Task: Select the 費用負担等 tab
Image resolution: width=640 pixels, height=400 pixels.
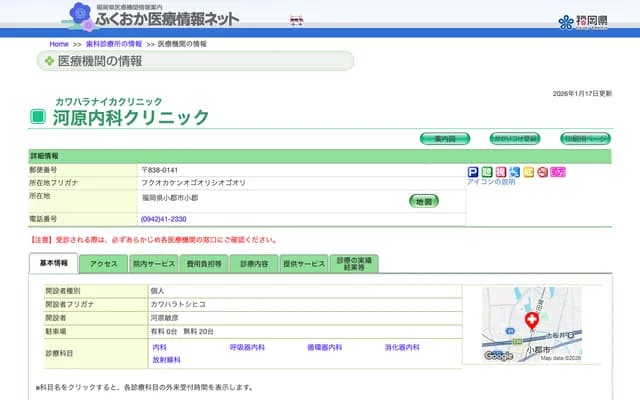Action: click(x=203, y=264)
